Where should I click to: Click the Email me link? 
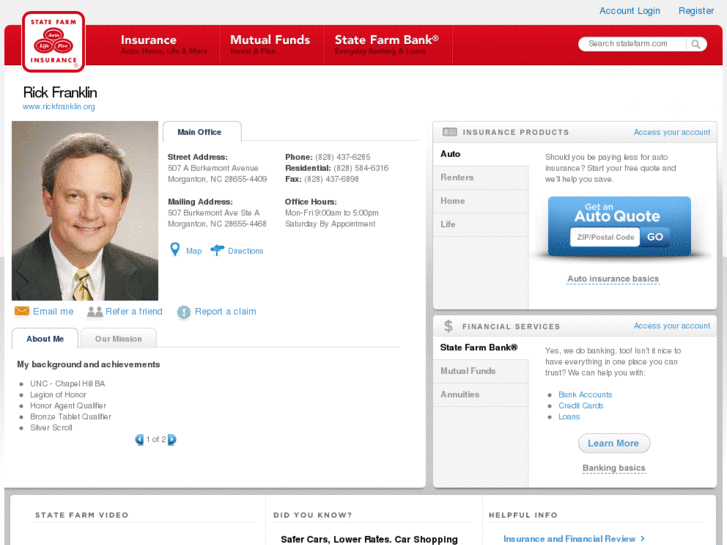click(53, 311)
